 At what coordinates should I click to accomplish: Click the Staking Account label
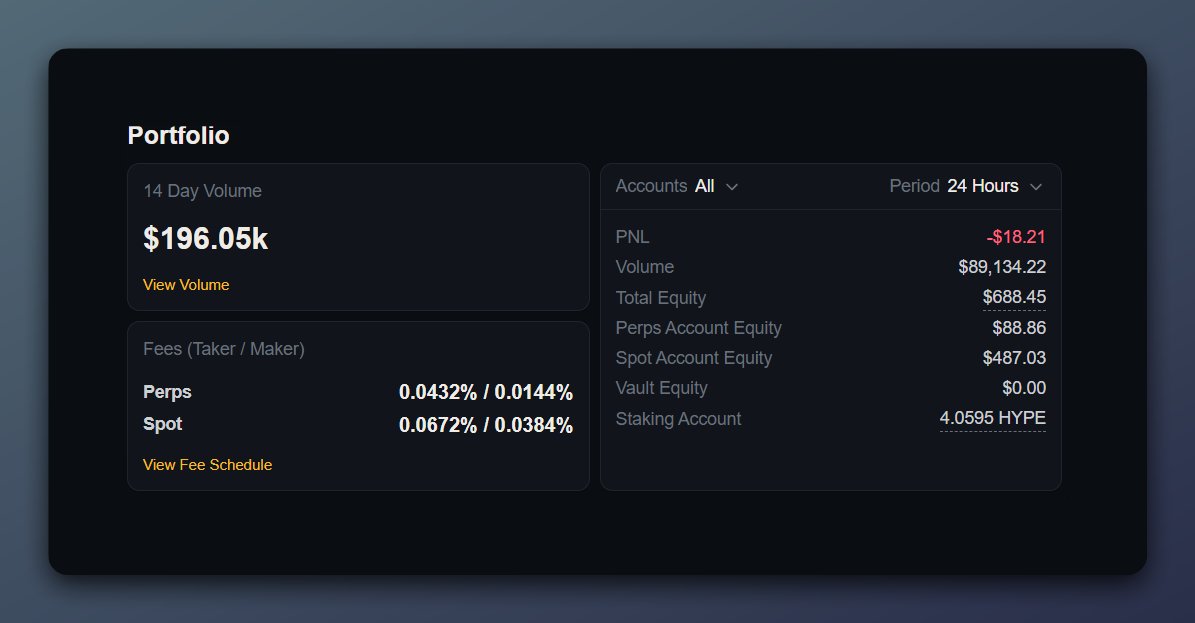click(678, 419)
